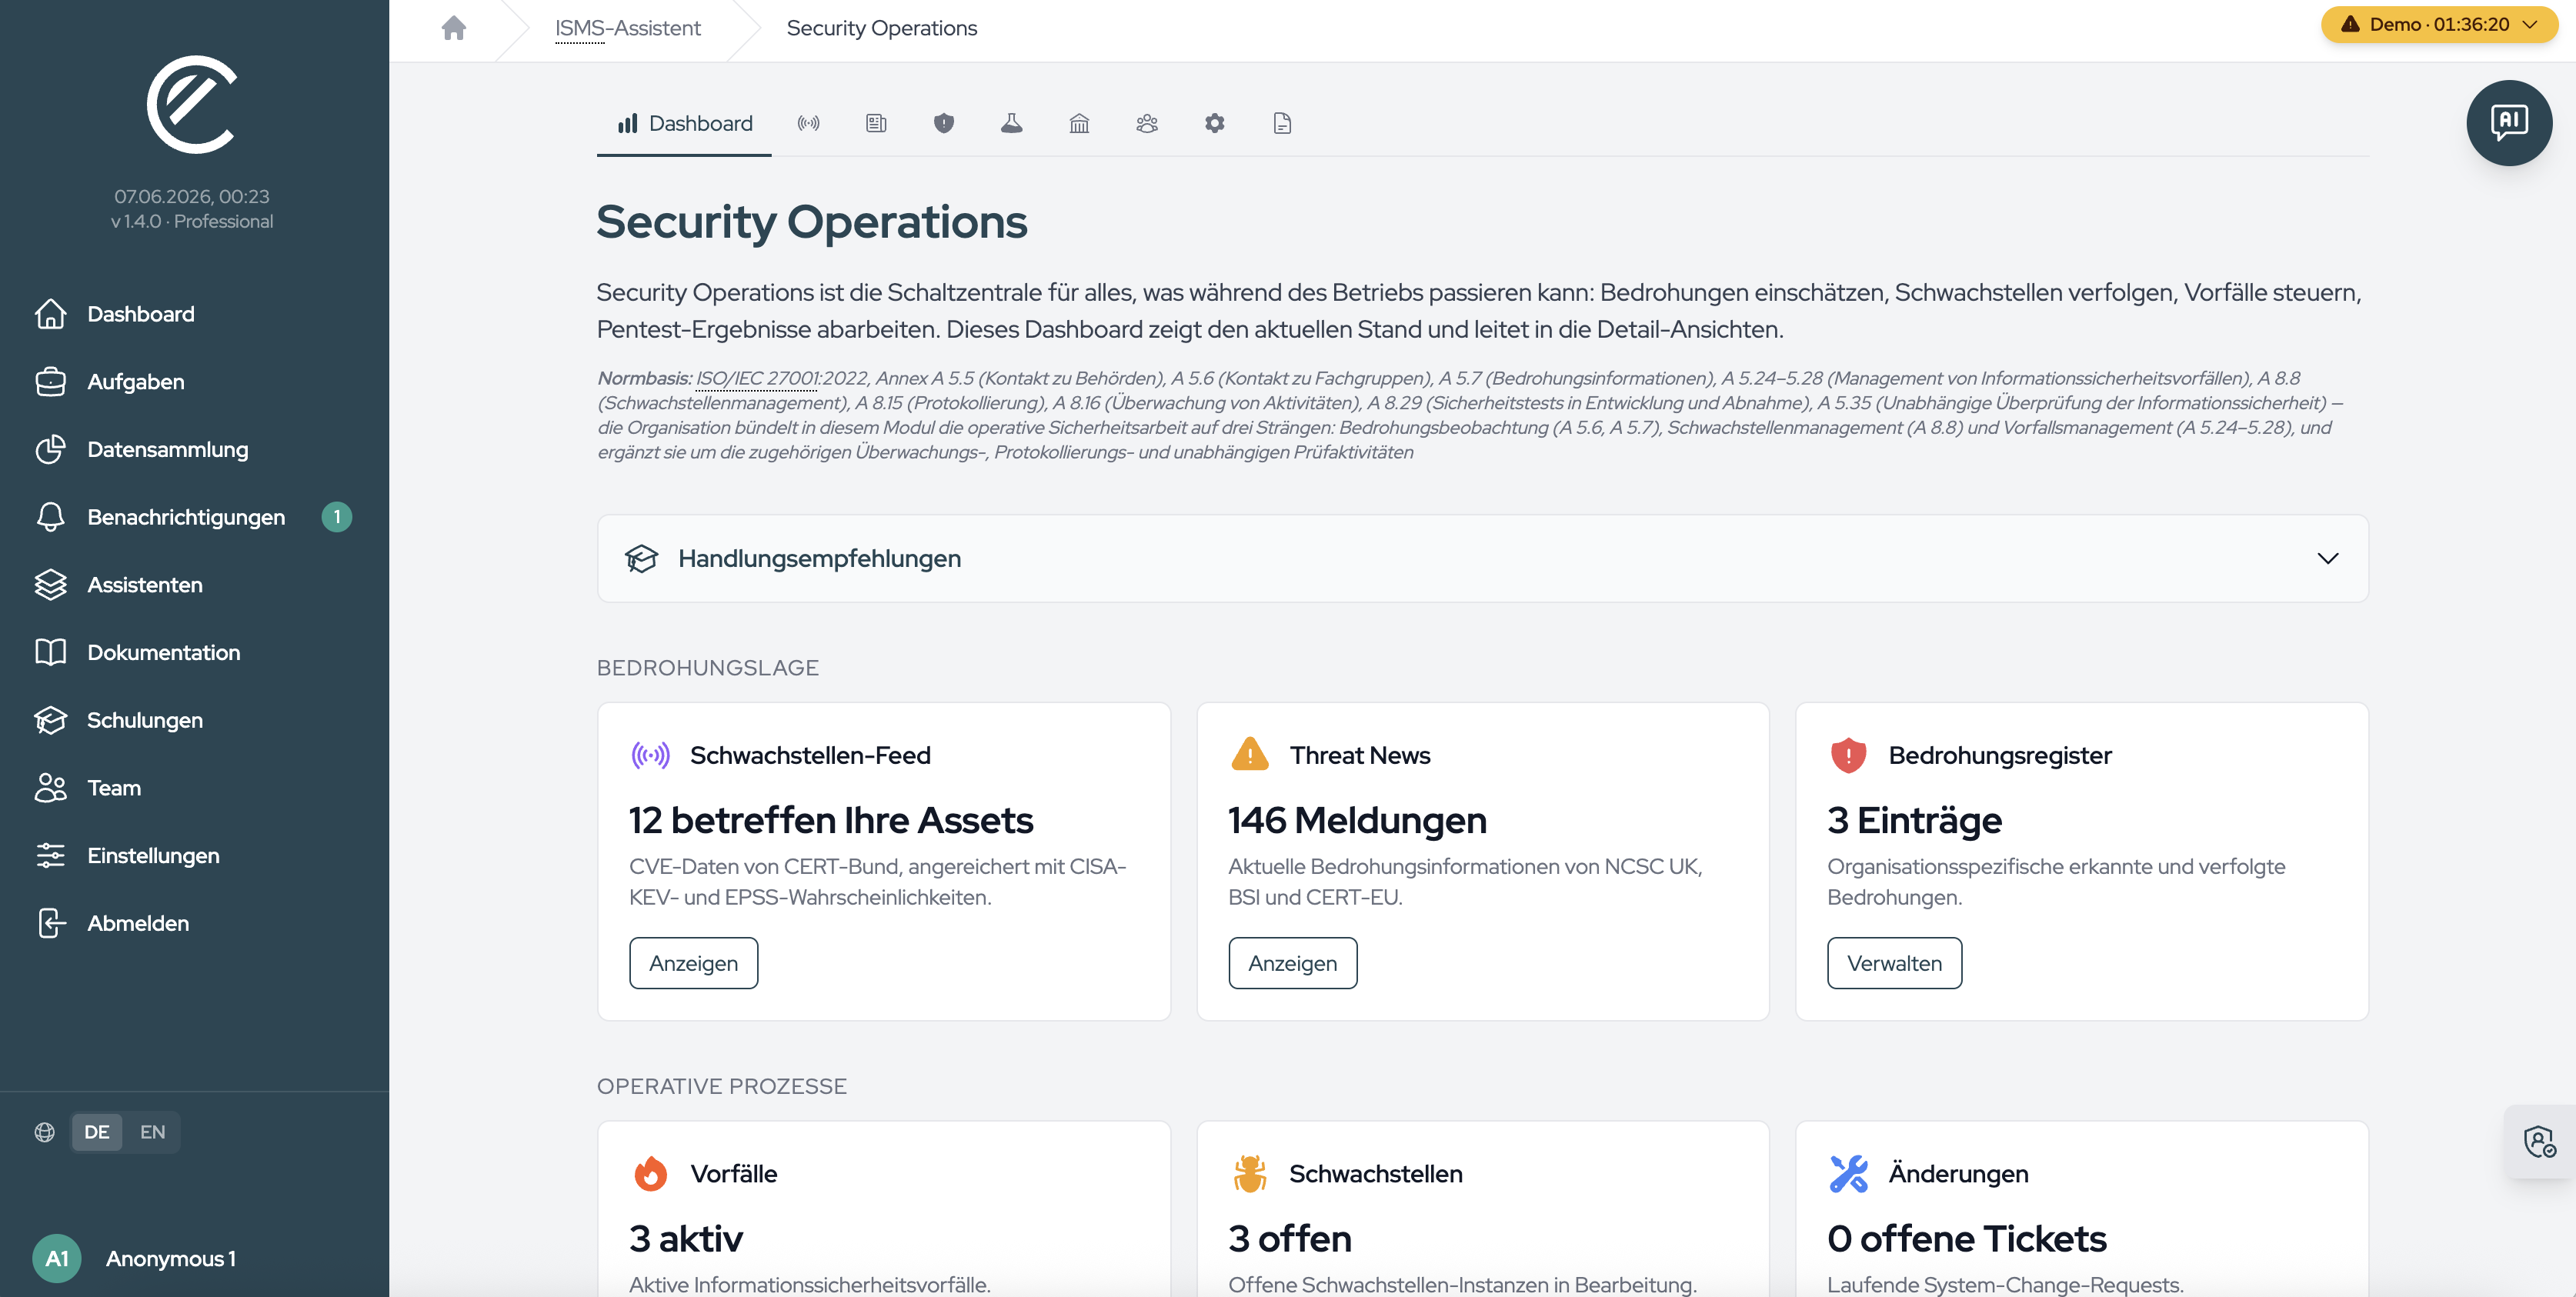Click the Schwachstellen-Feed signal icon
Image resolution: width=2576 pixels, height=1297 pixels.
(x=651, y=755)
